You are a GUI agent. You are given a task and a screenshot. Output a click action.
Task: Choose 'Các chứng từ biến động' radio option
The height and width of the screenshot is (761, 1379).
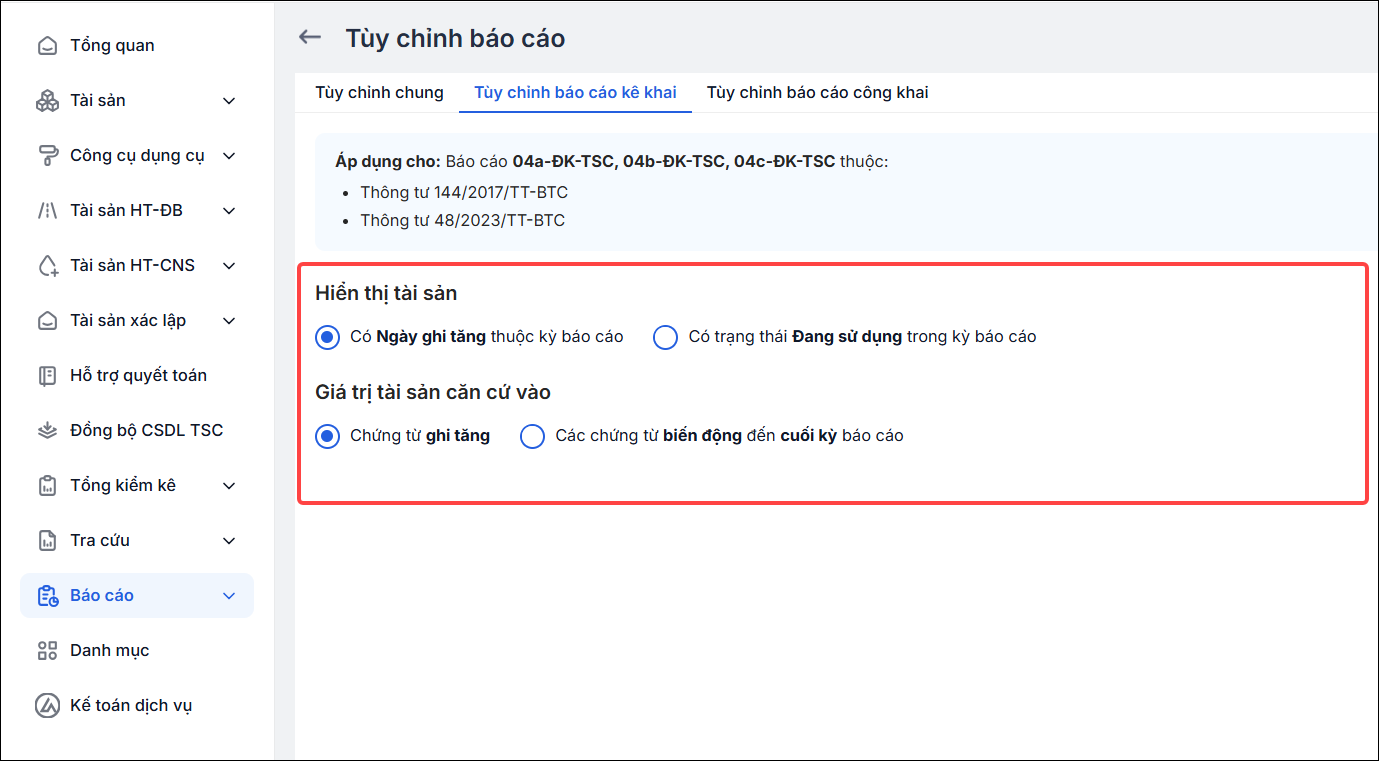coord(533,436)
